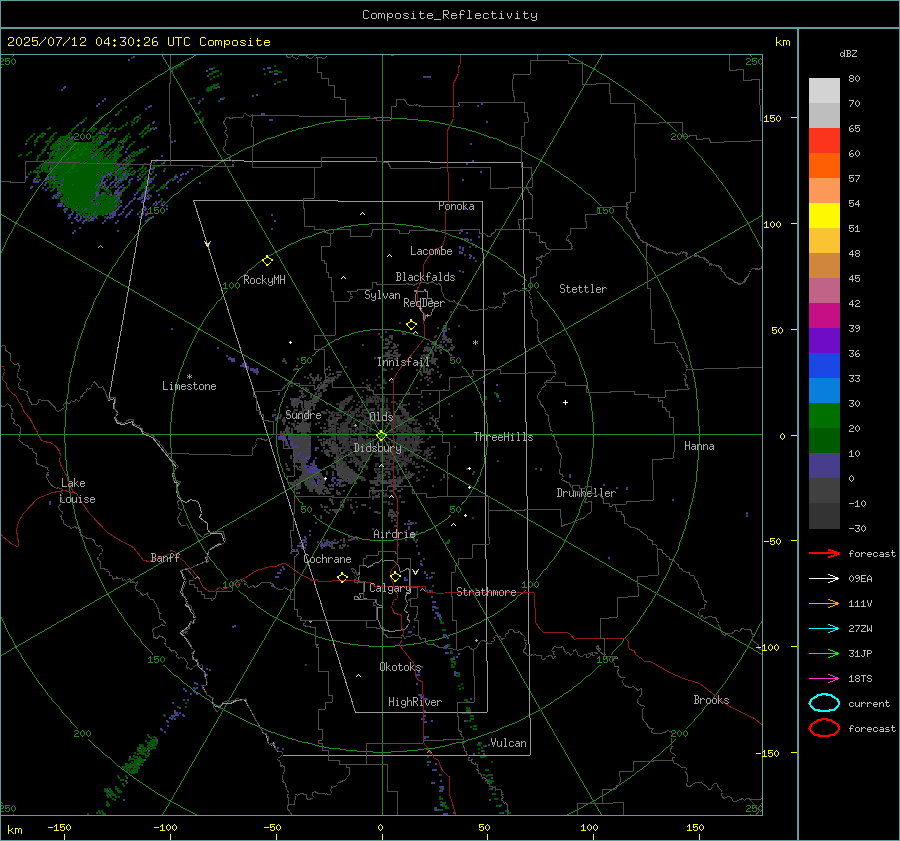Viewport: 900px width, 841px height.
Task: Click the Blackfalds label
Action: 425,277
